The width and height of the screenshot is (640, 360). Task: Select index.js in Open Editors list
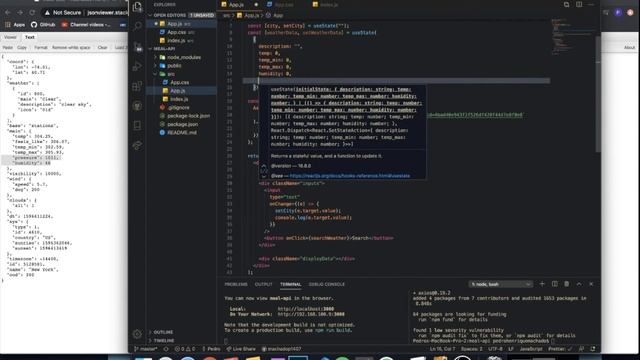[181, 41]
